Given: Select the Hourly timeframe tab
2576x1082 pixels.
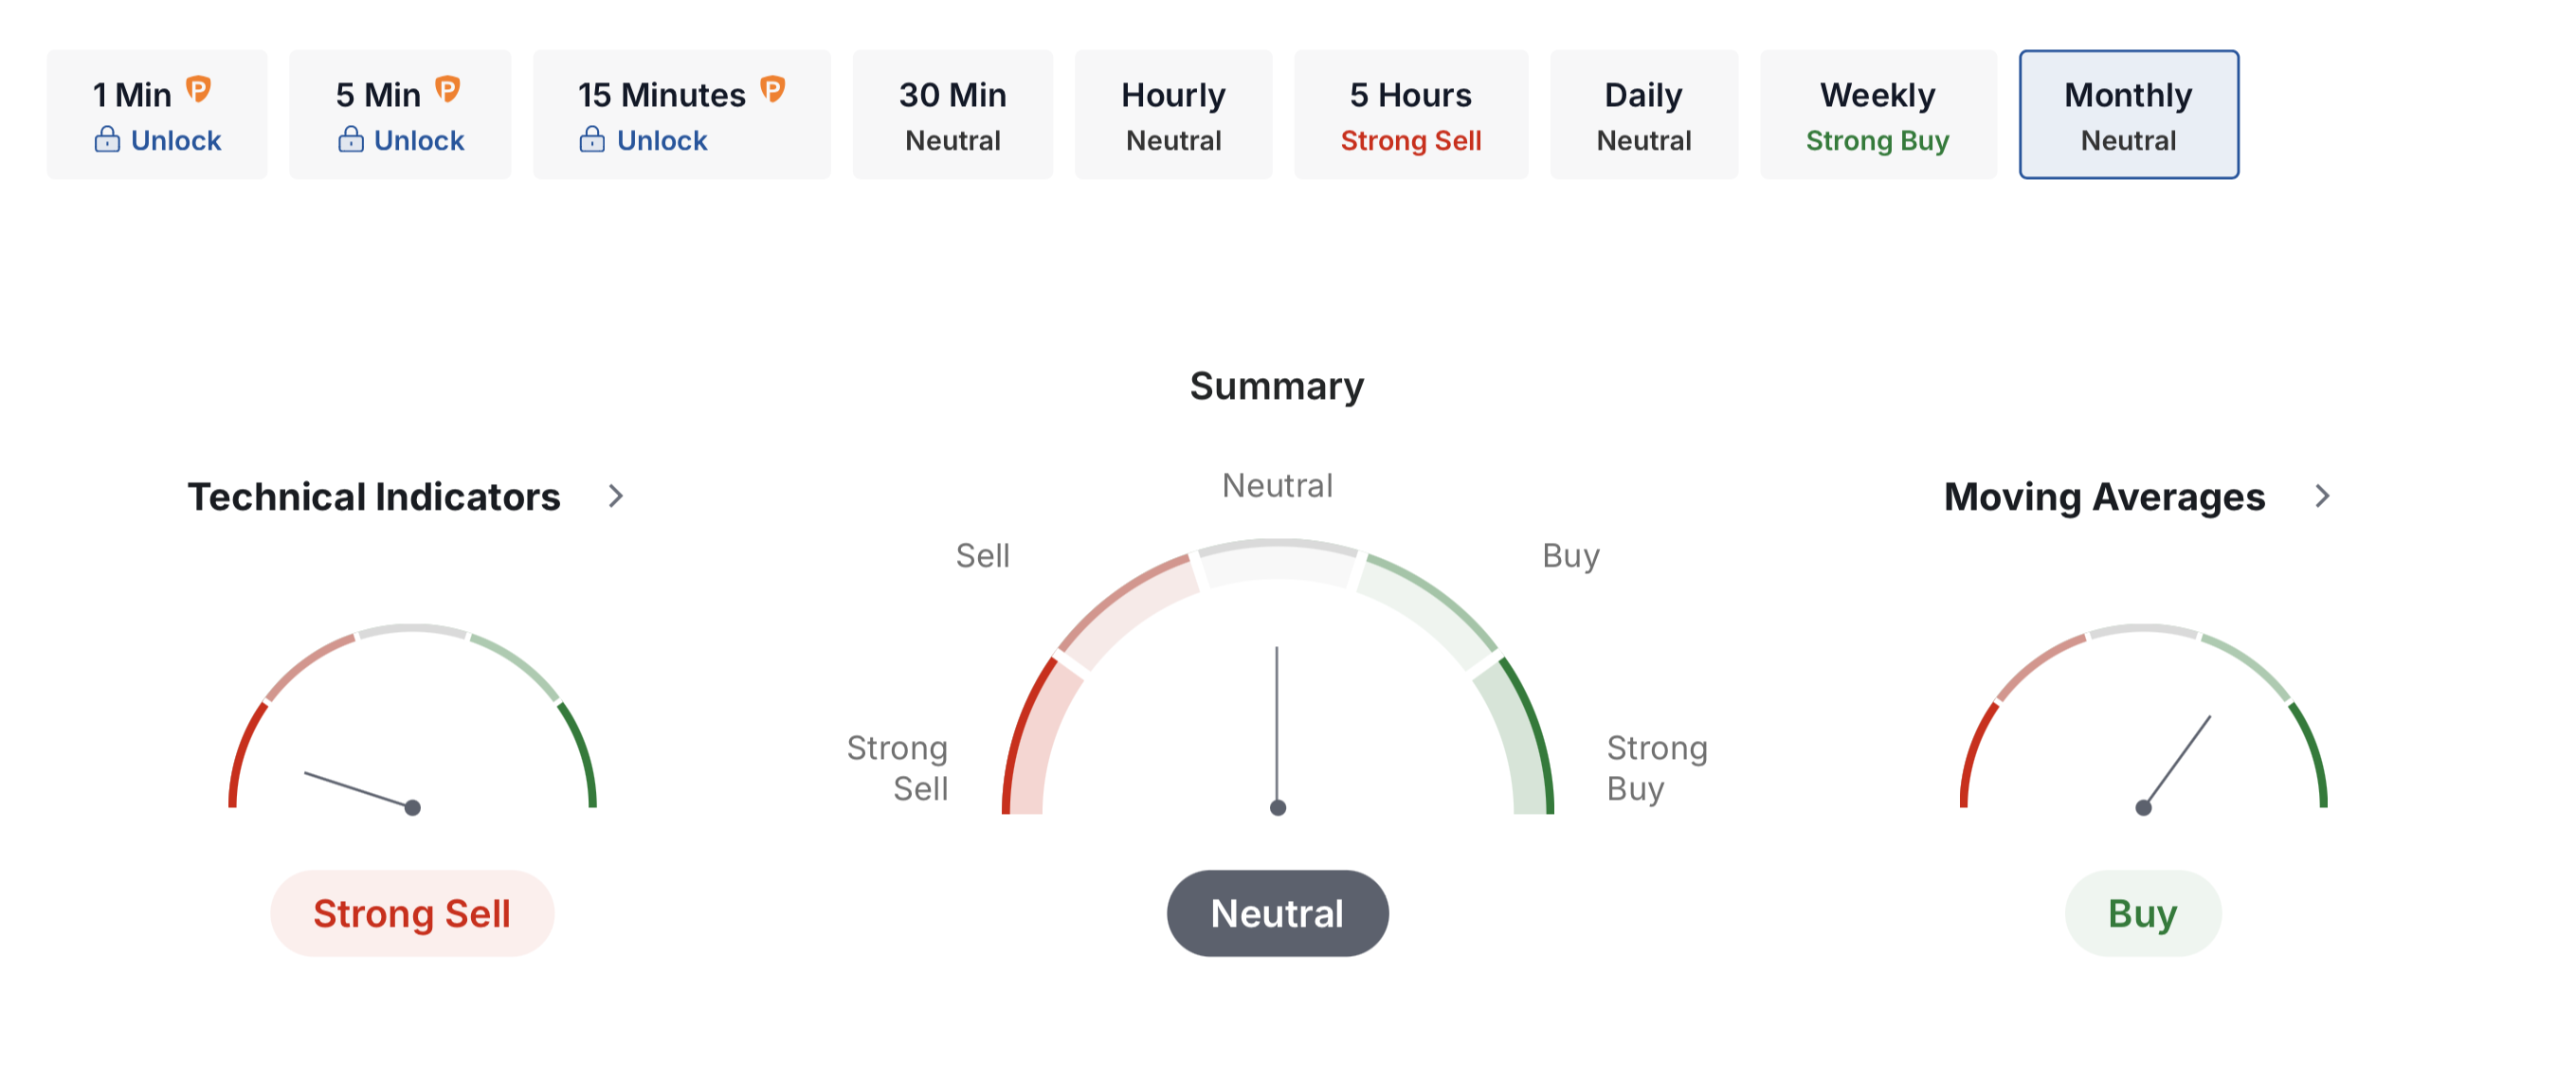Looking at the screenshot, I should point(1173,115).
